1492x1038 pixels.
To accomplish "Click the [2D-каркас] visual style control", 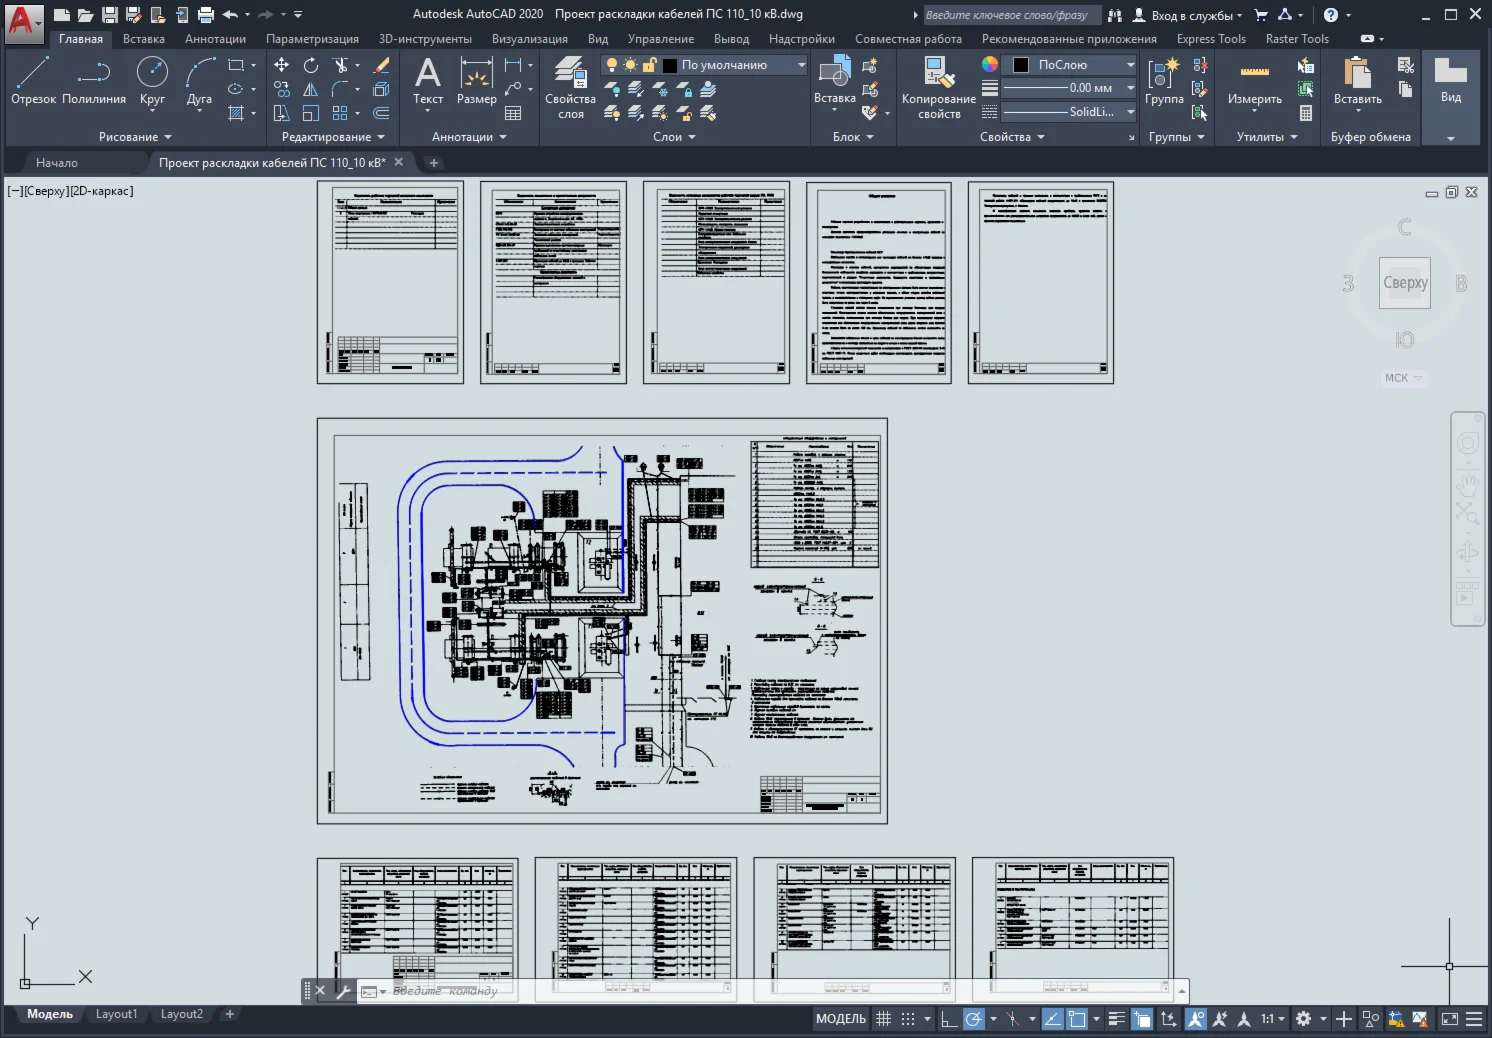I will (102, 191).
